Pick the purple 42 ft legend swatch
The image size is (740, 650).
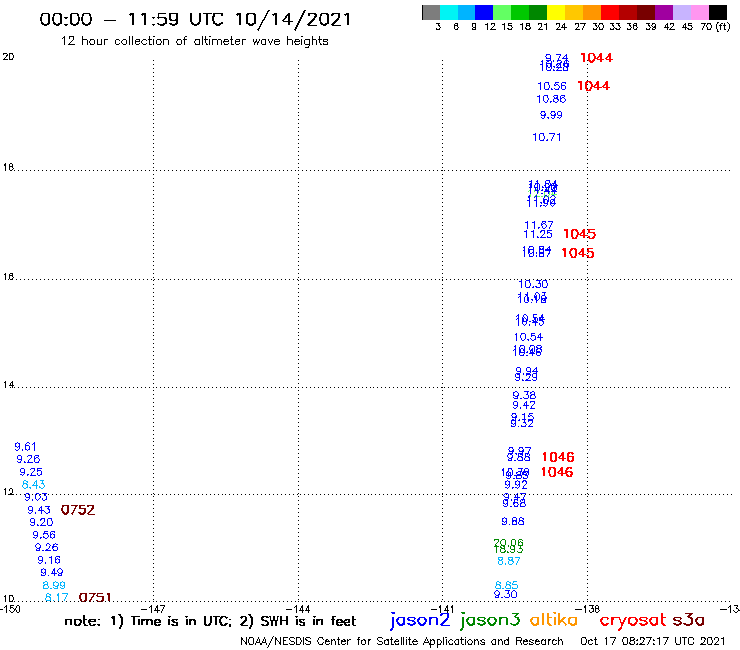tap(663, 12)
